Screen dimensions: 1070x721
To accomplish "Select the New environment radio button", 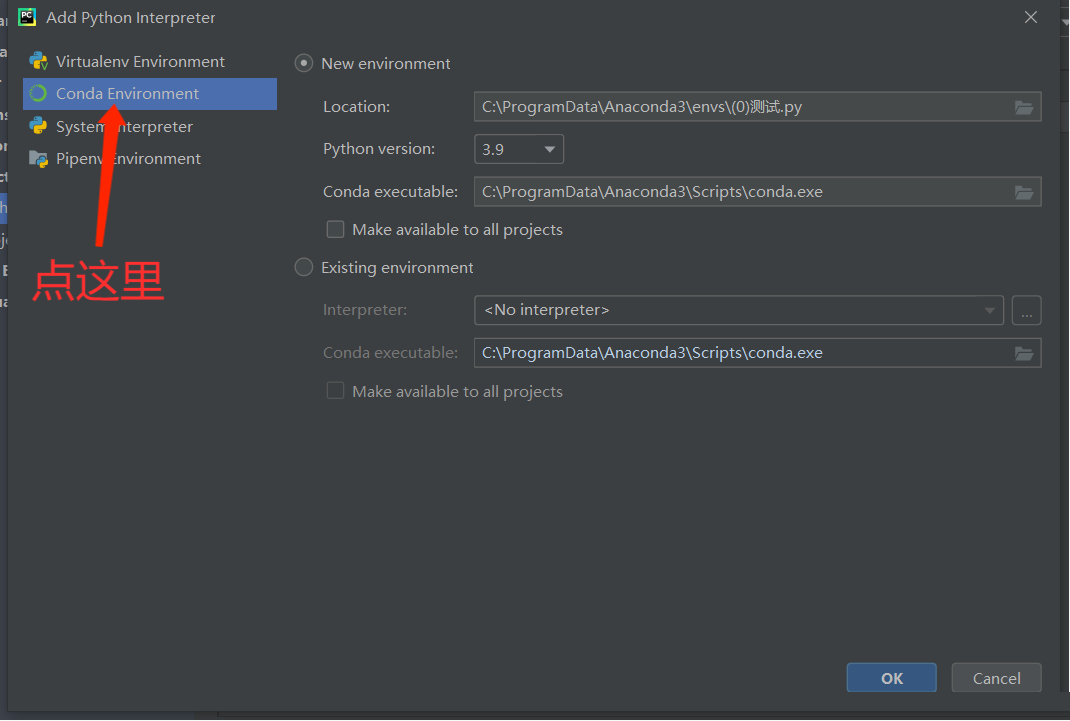I will [x=304, y=63].
